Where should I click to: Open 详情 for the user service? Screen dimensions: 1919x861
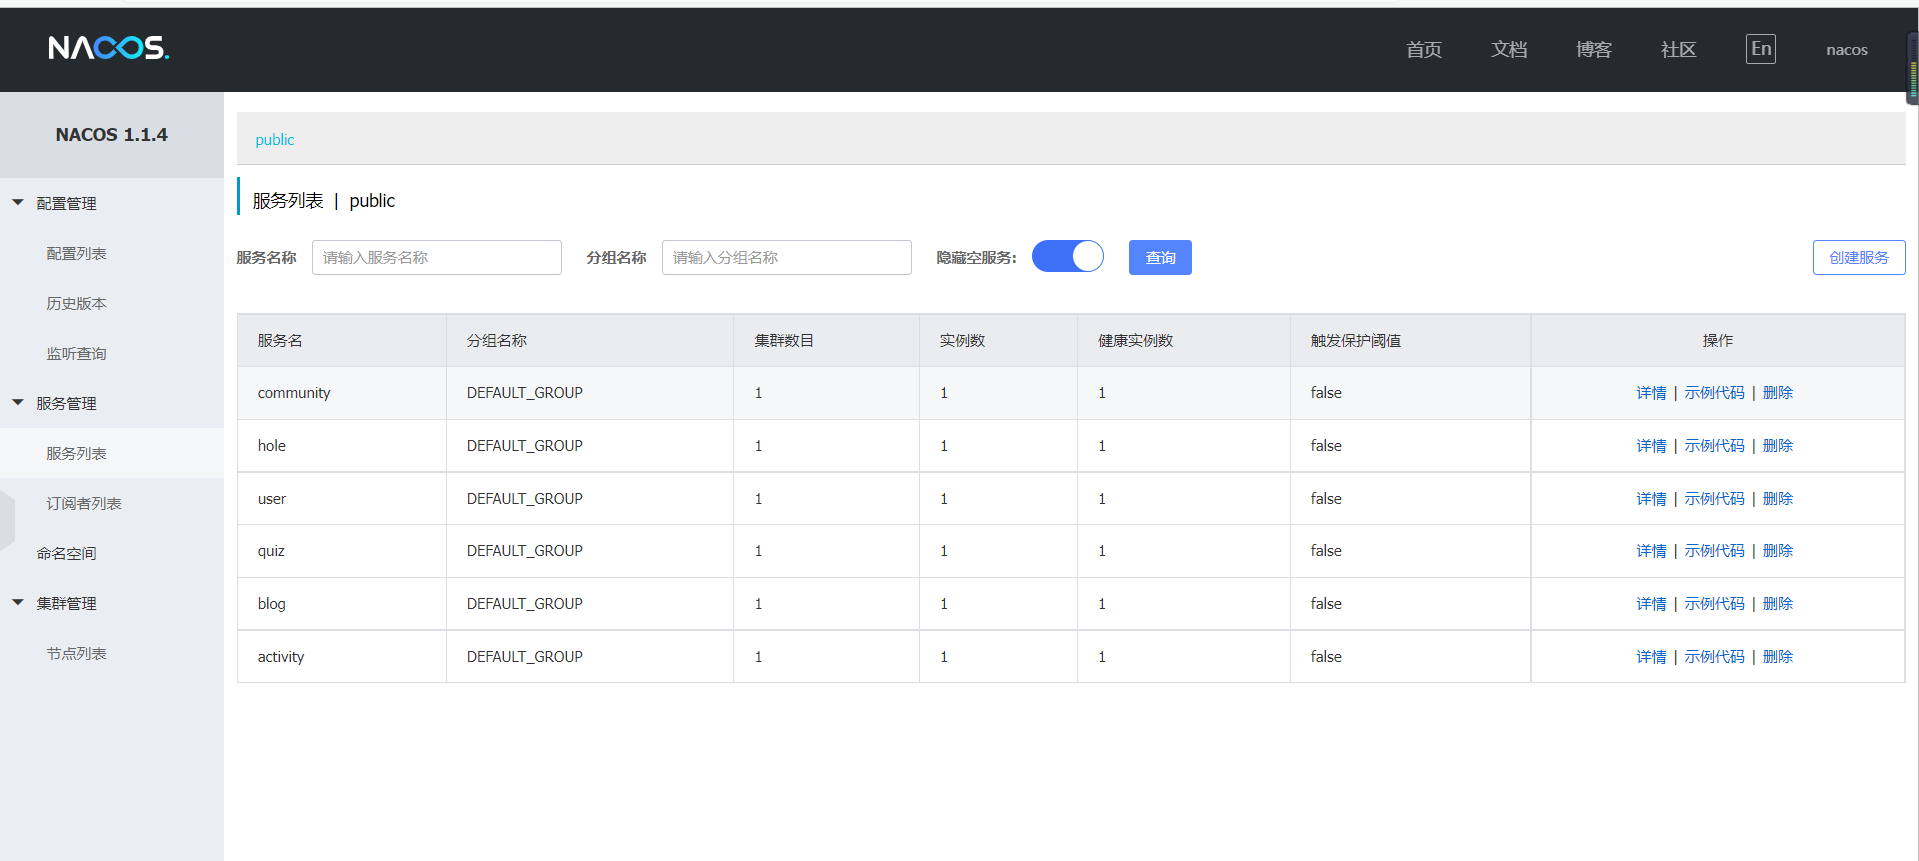1651,499
